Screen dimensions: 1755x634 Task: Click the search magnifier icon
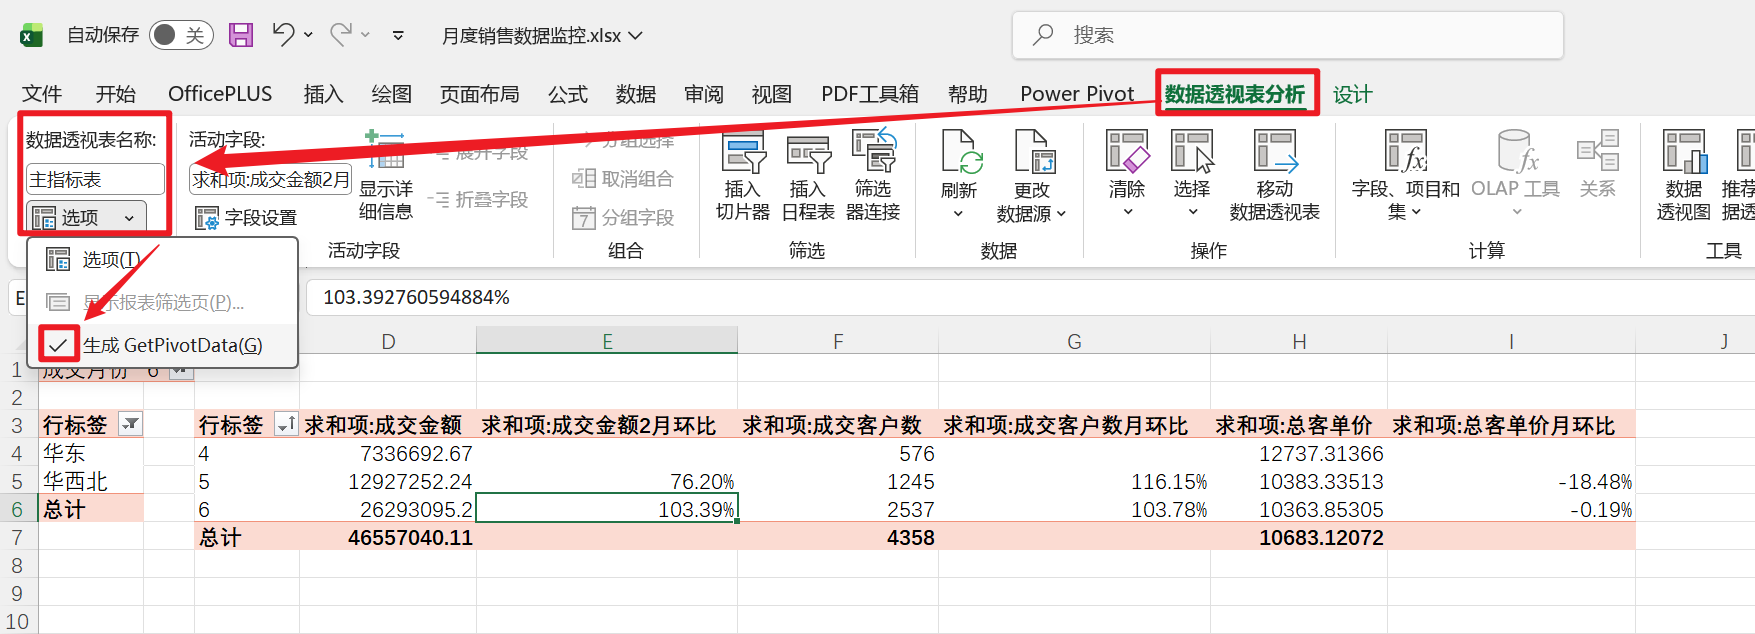point(1043,35)
